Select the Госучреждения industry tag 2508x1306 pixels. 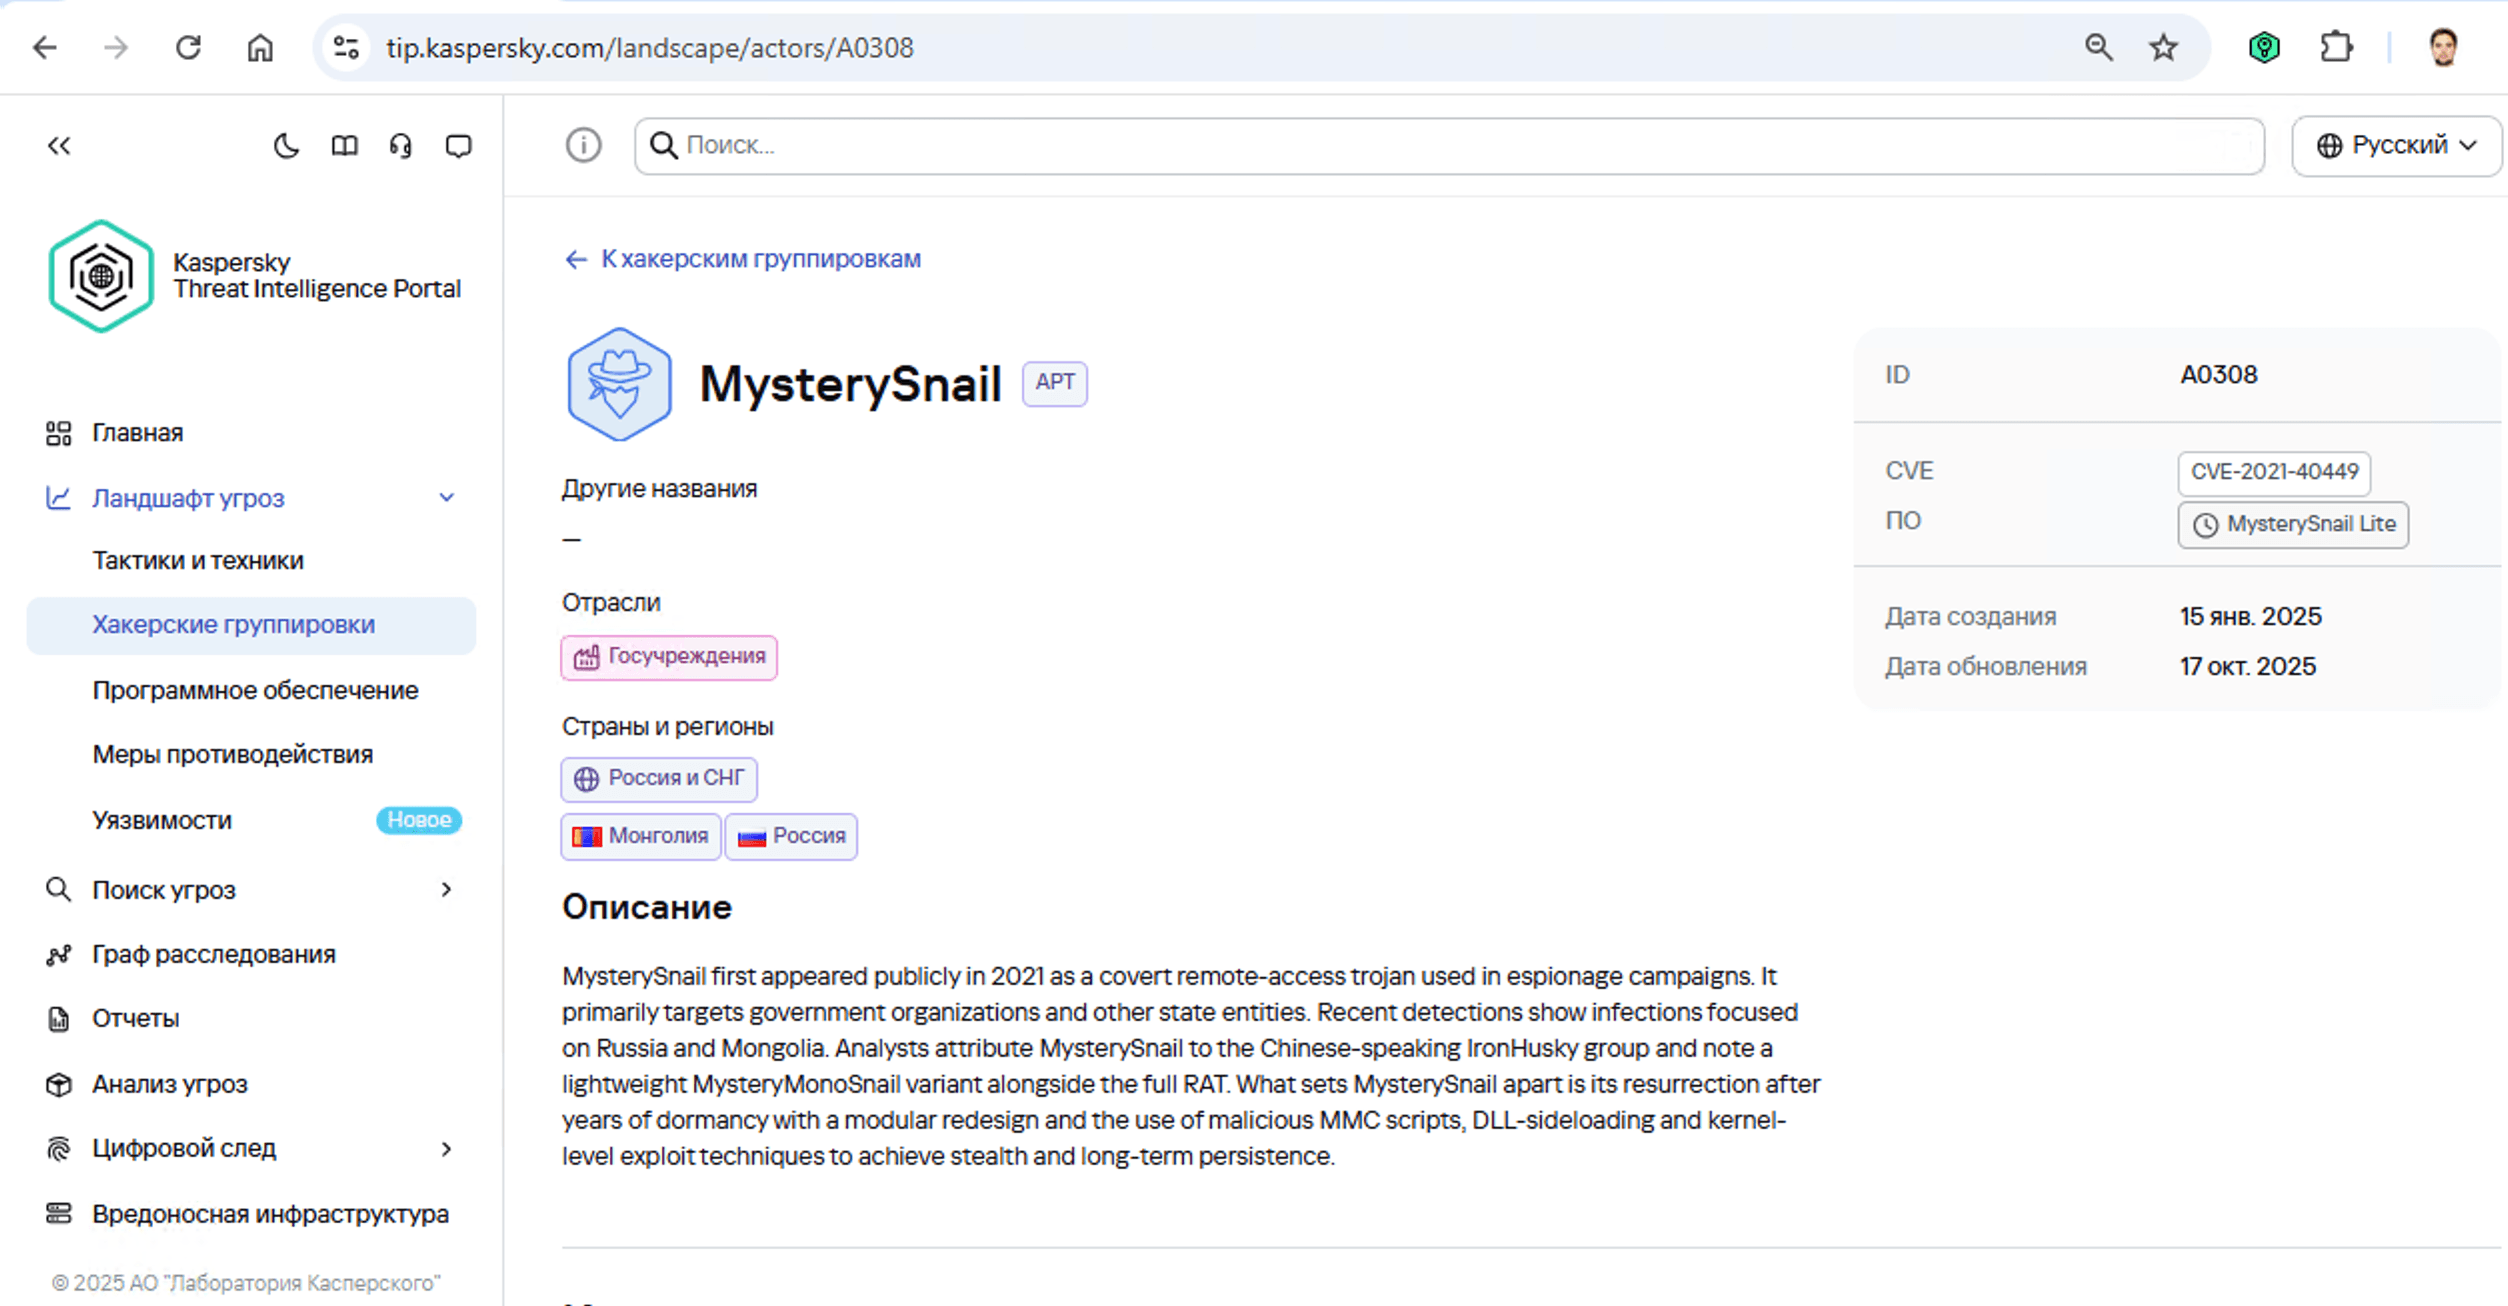[x=668, y=657]
